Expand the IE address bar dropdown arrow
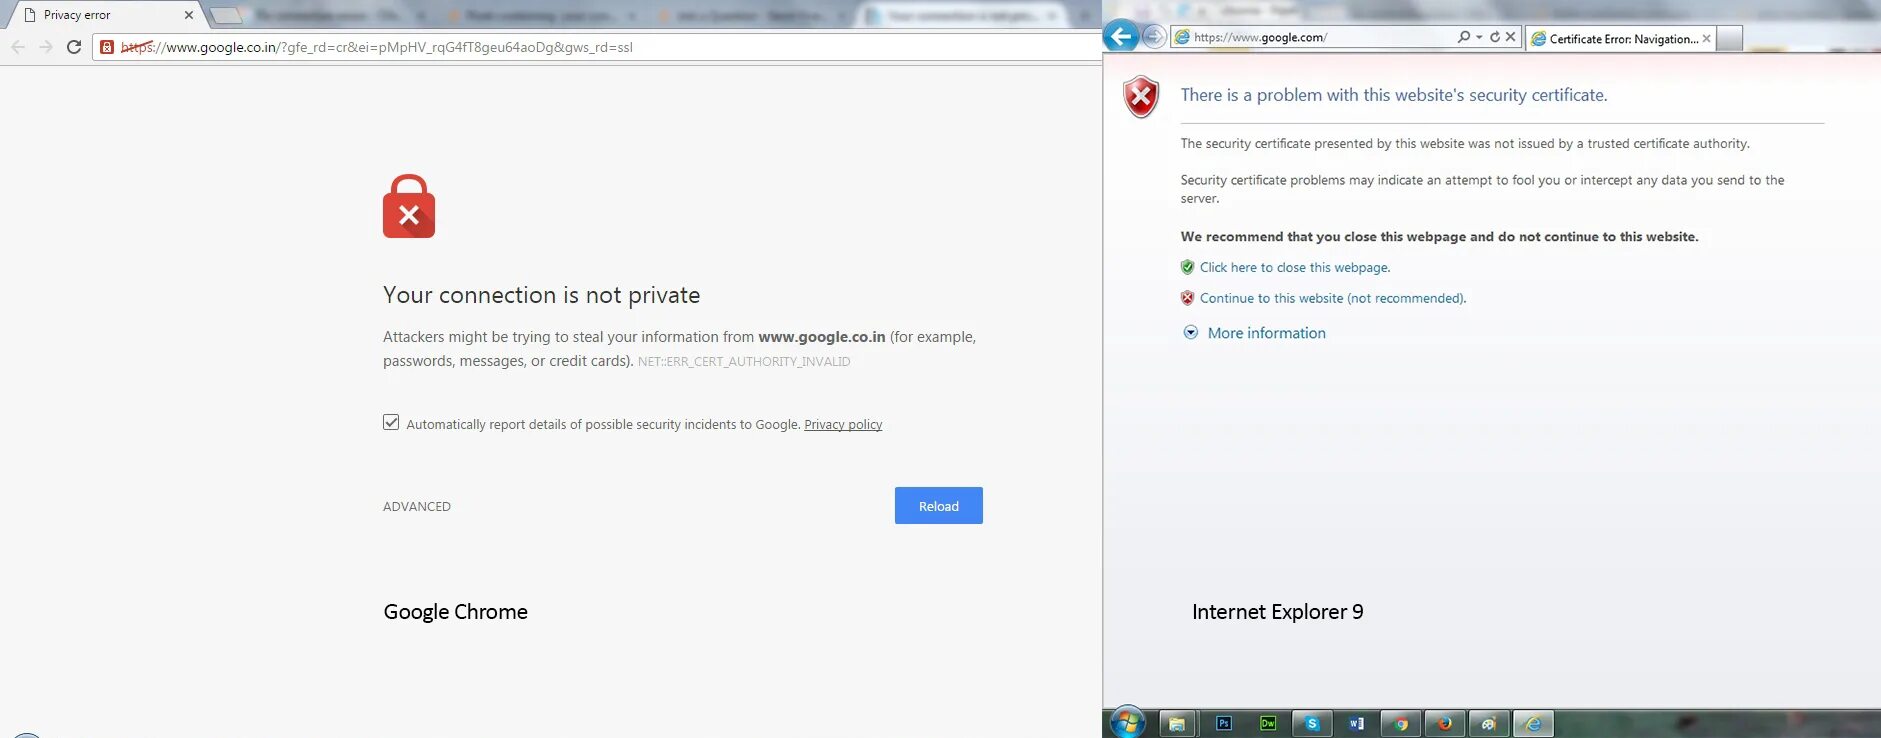This screenshot has height=738, width=1881. [1479, 37]
